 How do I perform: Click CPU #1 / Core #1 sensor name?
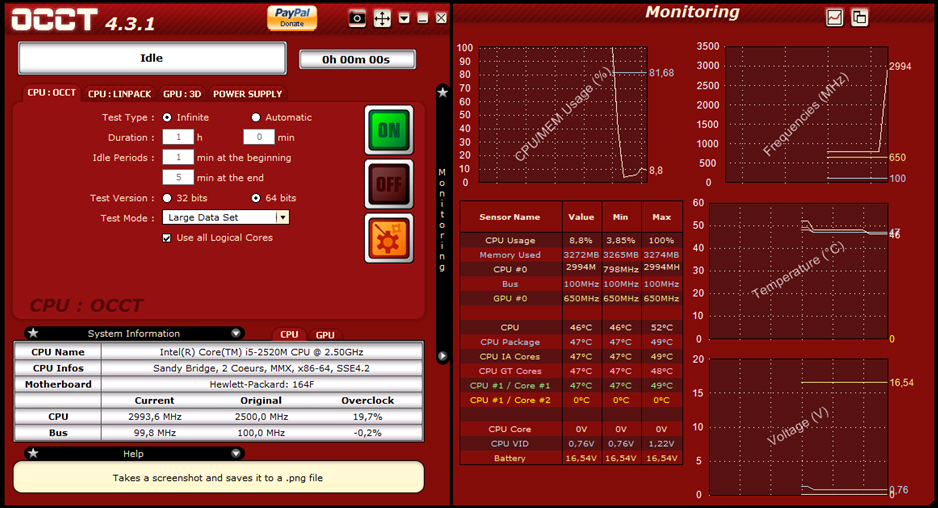click(510, 386)
